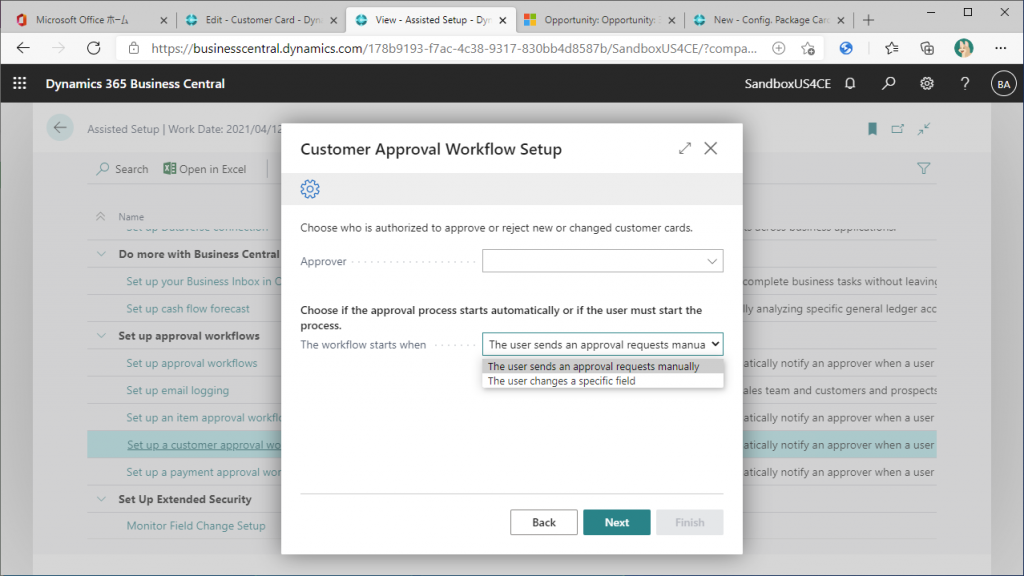Open a new browser tab
Viewport: 1024px width, 576px height.
click(868, 20)
